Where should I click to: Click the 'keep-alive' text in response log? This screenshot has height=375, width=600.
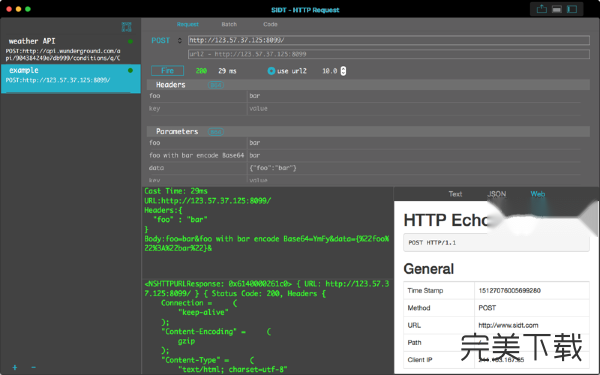click(203, 312)
